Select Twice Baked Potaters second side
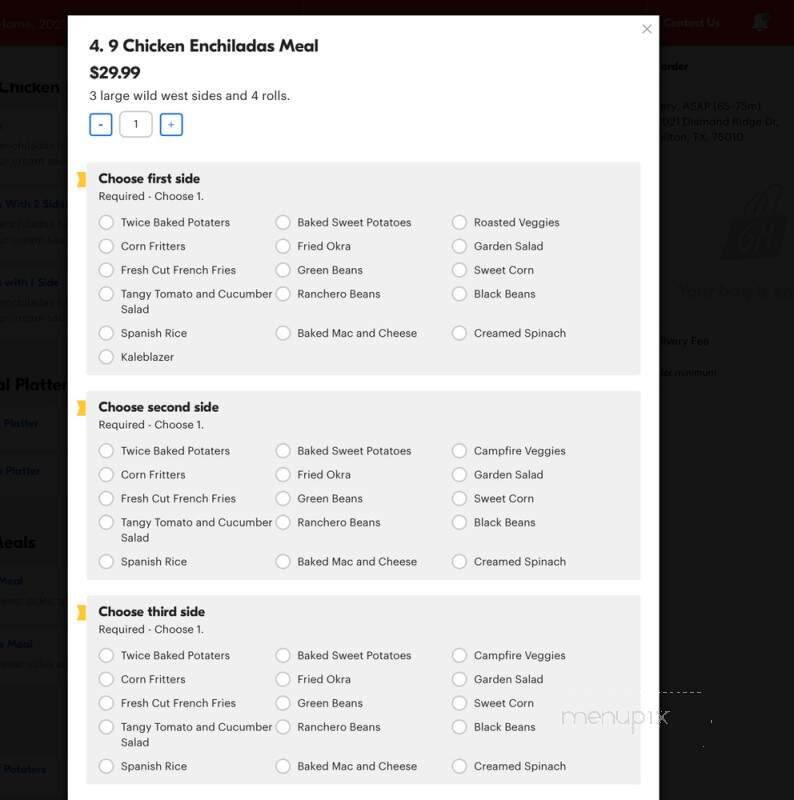The width and height of the screenshot is (794, 800). (x=106, y=451)
